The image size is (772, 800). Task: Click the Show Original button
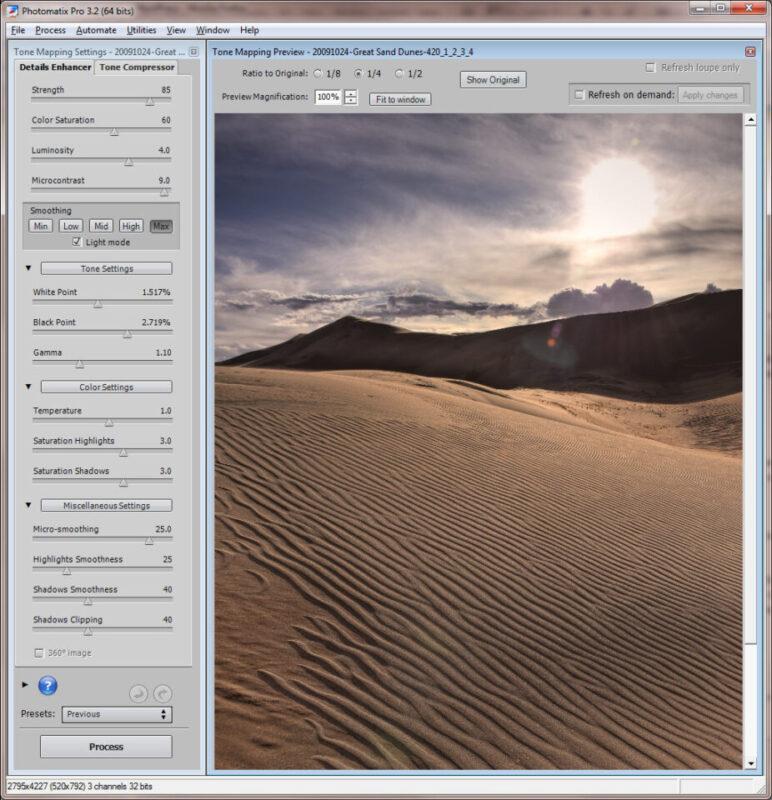click(x=492, y=80)
